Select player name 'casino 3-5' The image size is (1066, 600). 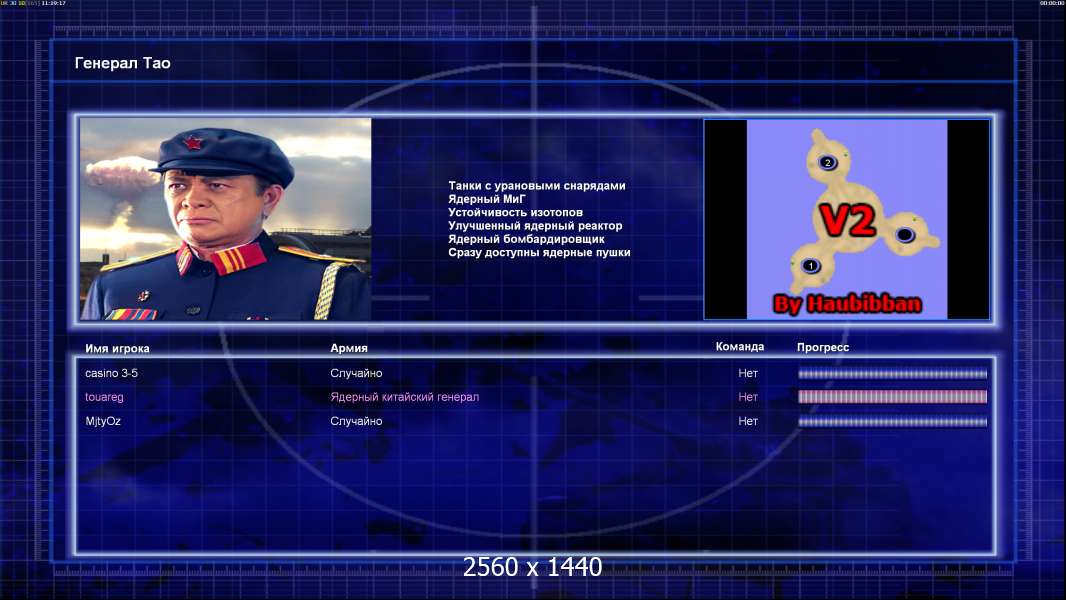(x=111, y=373)
